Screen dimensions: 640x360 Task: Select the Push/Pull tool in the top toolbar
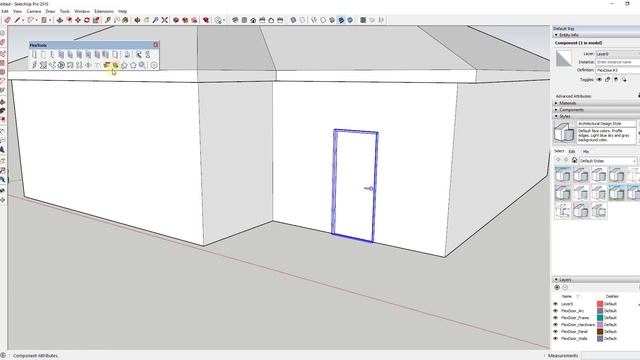click(60, 20)
